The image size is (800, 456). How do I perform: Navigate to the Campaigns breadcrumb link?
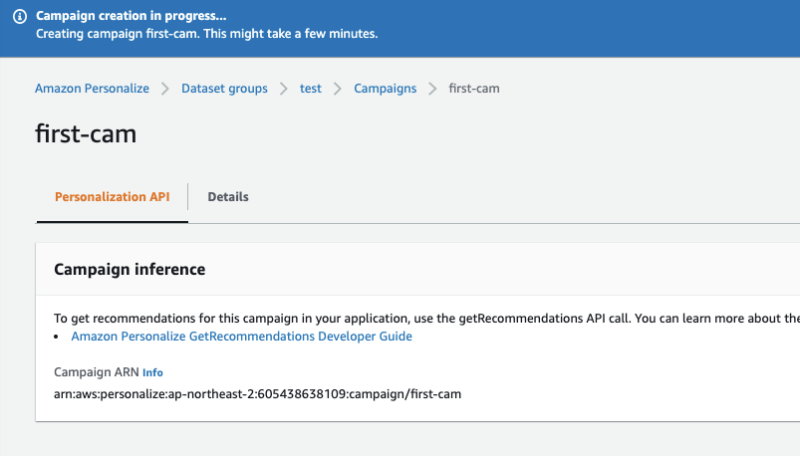point(385,88)
